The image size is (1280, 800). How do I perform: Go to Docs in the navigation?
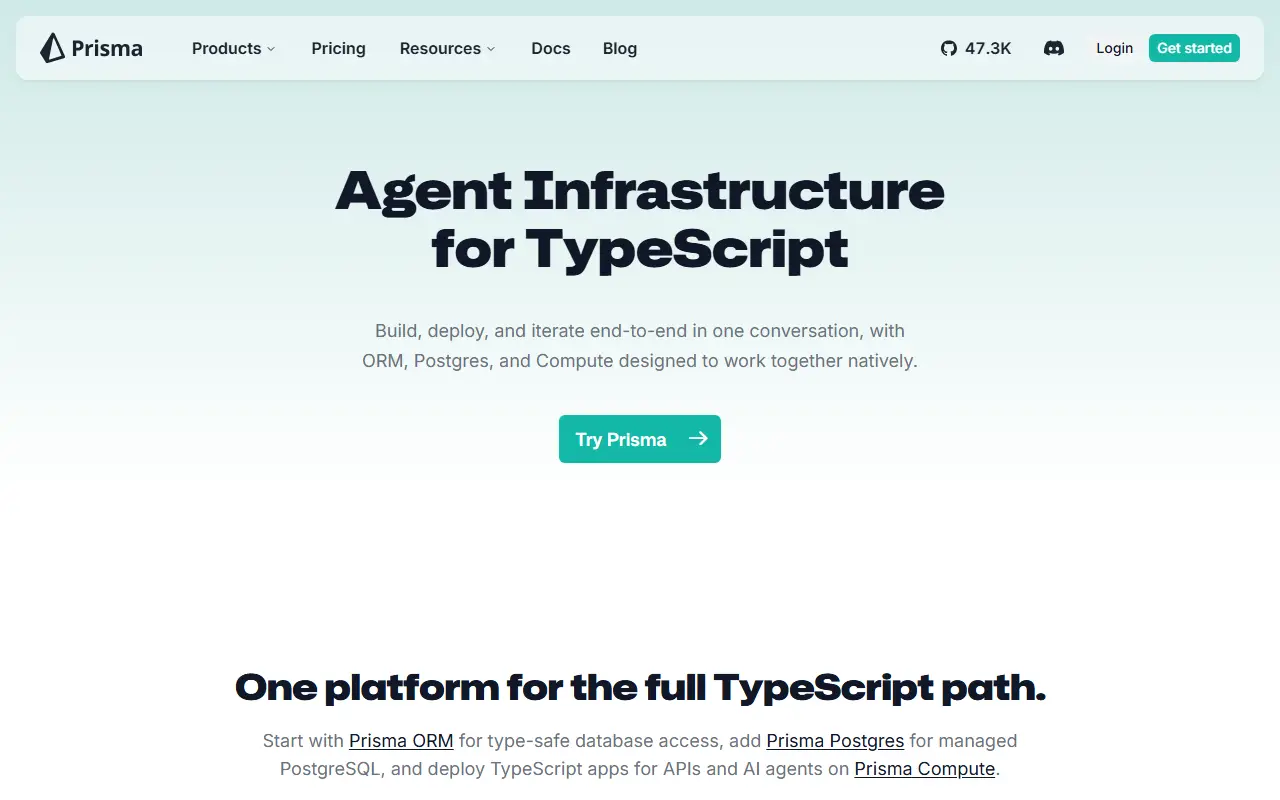(551, 48)
